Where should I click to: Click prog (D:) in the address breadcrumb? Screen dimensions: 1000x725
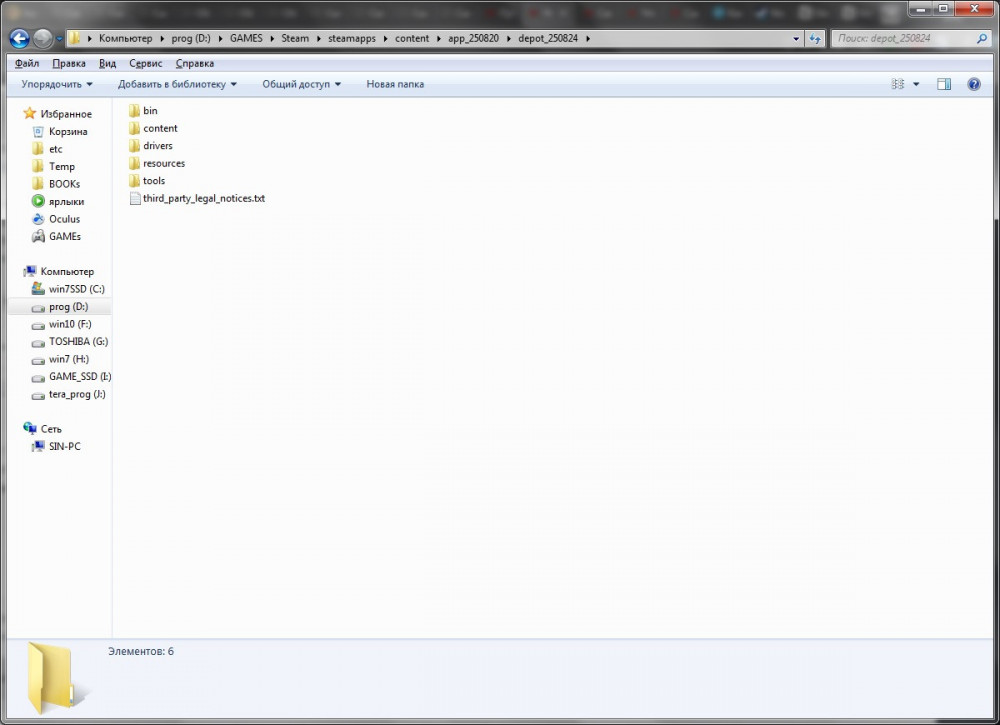(x=191, y=38)
